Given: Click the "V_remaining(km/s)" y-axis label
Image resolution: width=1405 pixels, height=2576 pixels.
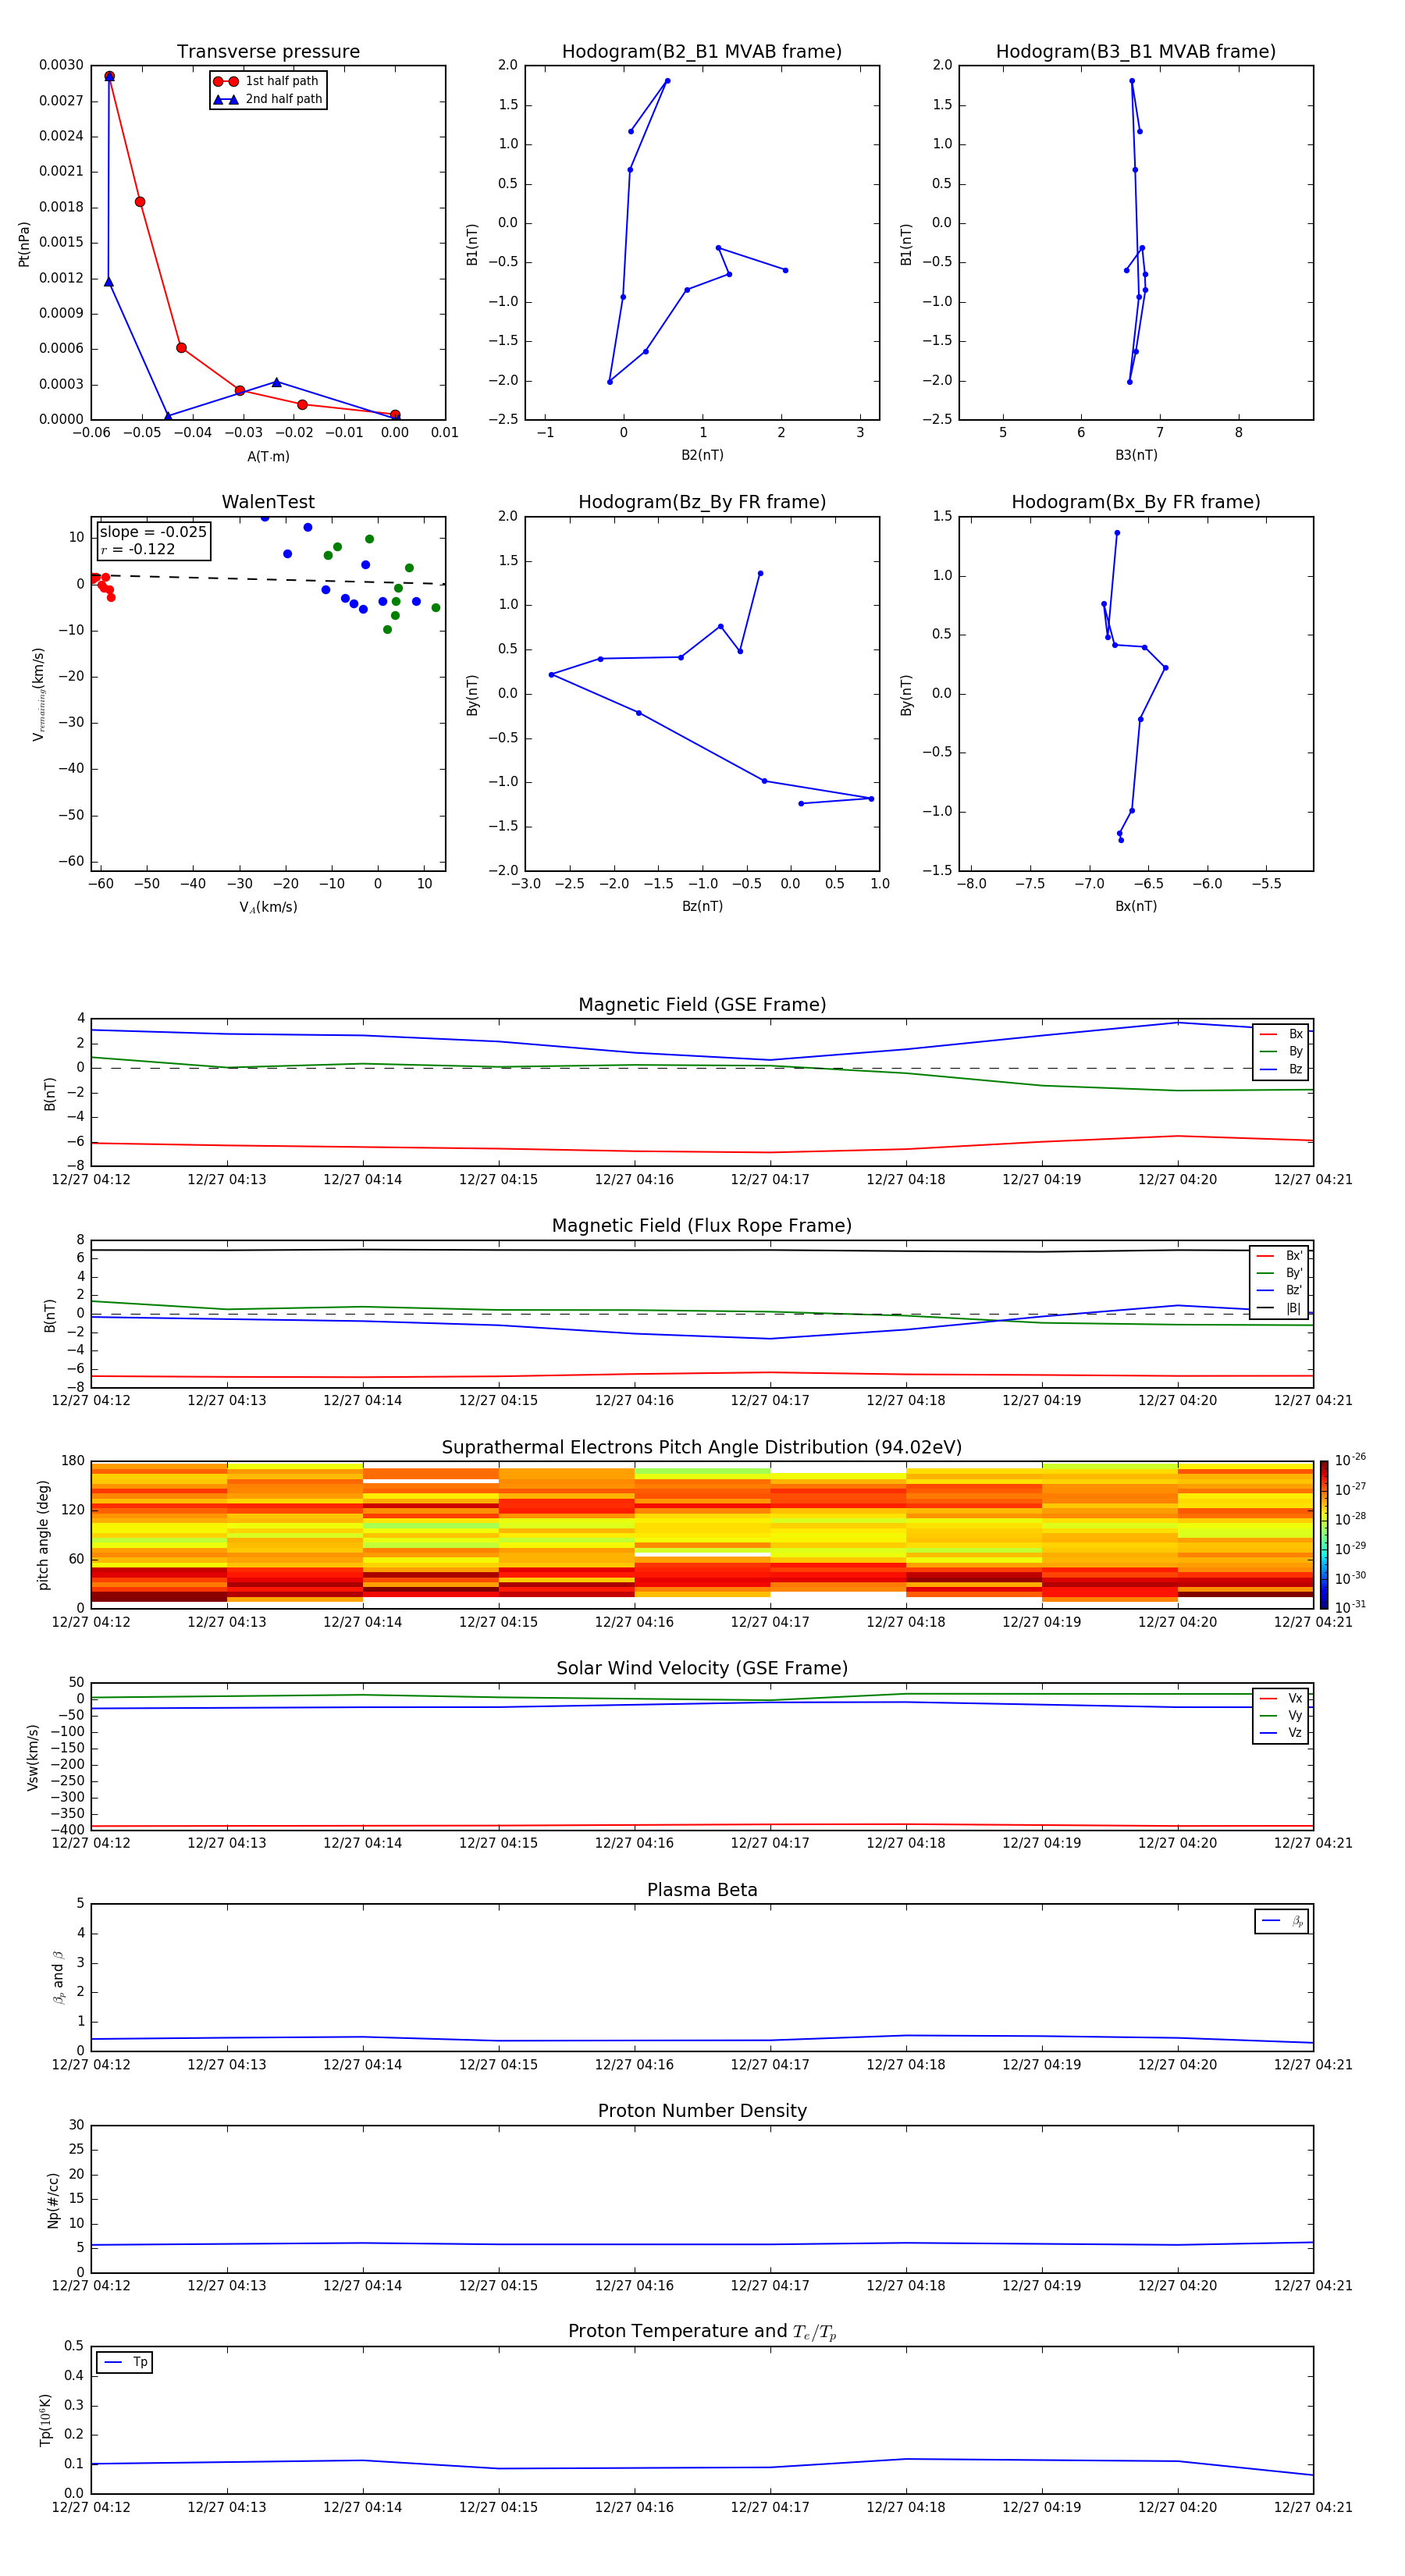Looking at the screenshot, I should pyautogui.click(x=39, y=694).
